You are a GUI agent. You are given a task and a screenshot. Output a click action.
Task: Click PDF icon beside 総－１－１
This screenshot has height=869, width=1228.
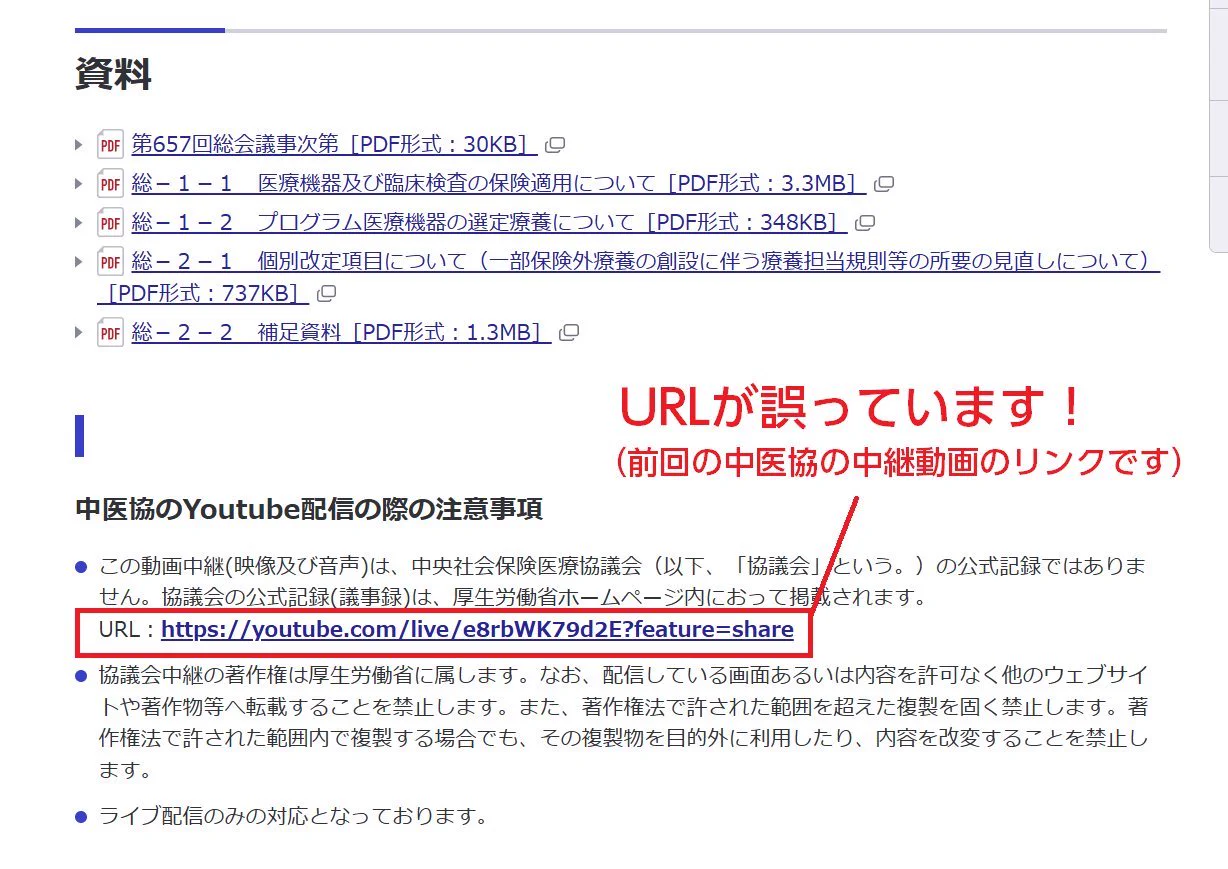coord(110,183)
